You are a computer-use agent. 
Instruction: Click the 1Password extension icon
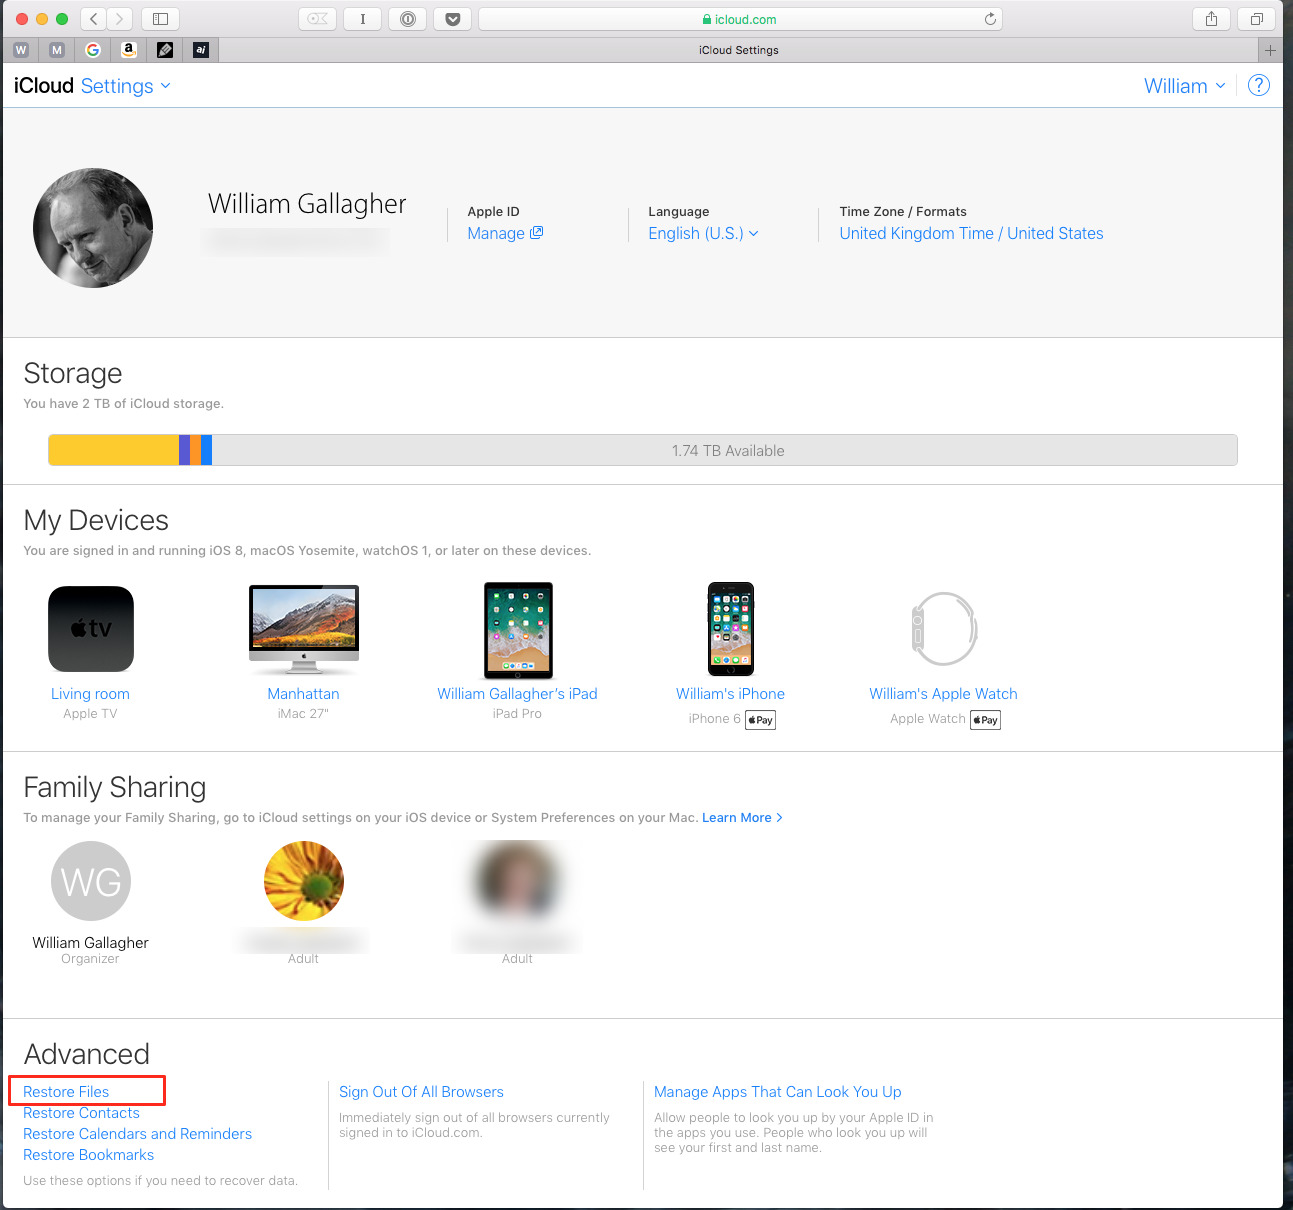408,19
